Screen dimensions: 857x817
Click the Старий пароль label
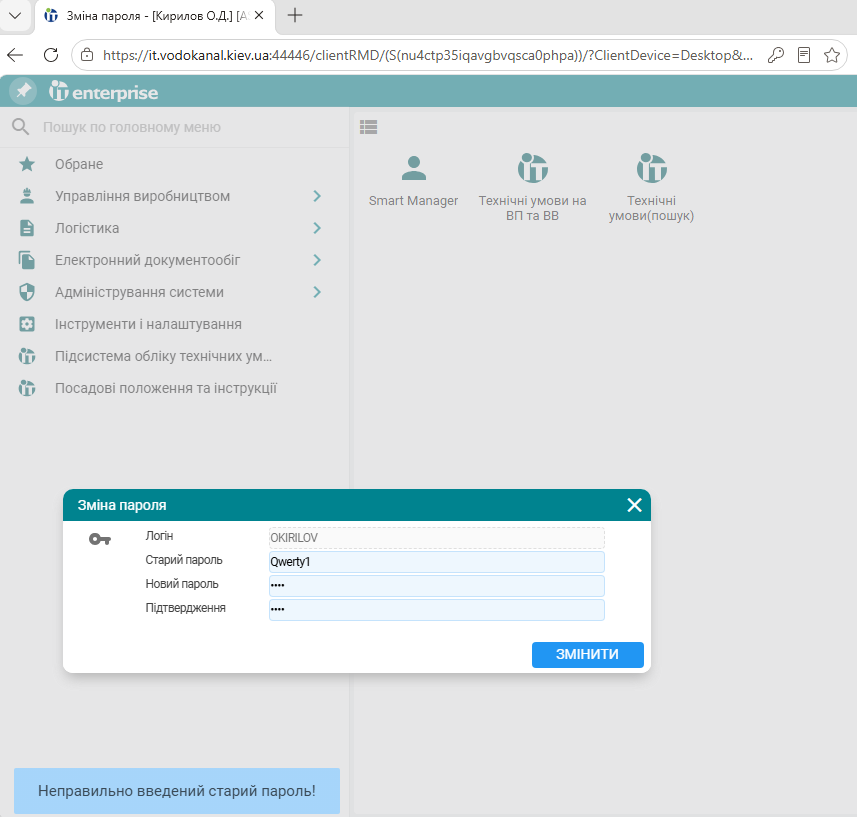click(184, 560)
